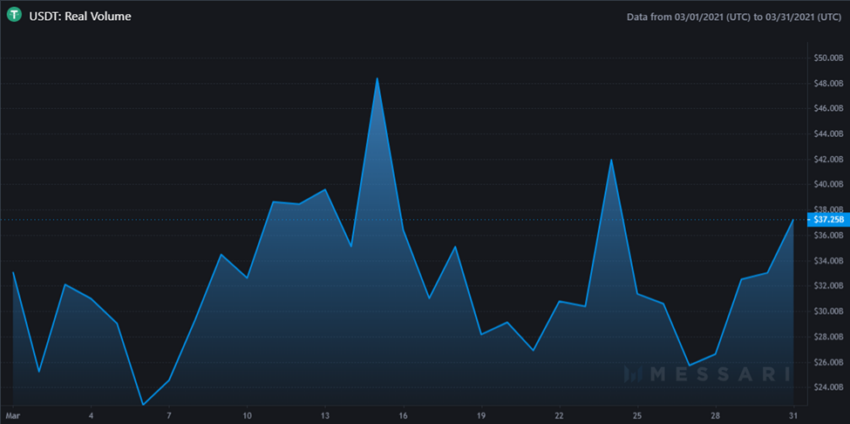850x424 pixels.
Task: Click the March 6 lowest volume point
Action: pyautogui.click(x=143, y=404)
